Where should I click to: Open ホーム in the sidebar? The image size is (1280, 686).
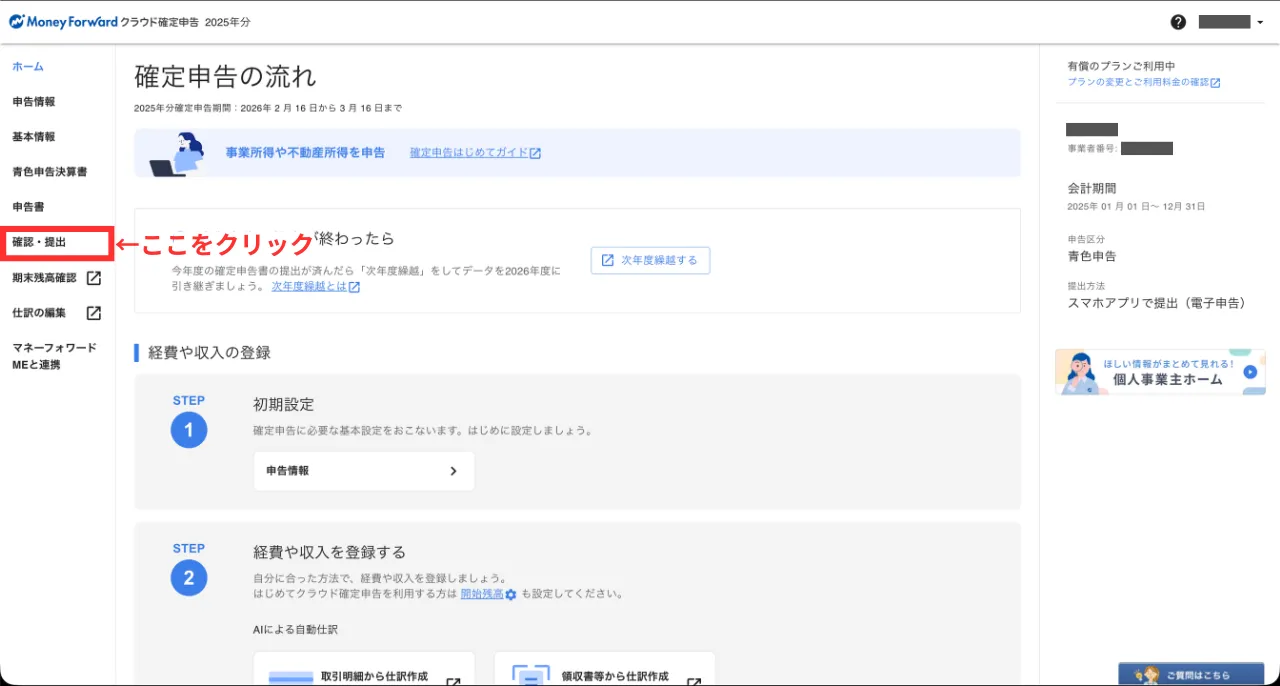tap(28, 67)
